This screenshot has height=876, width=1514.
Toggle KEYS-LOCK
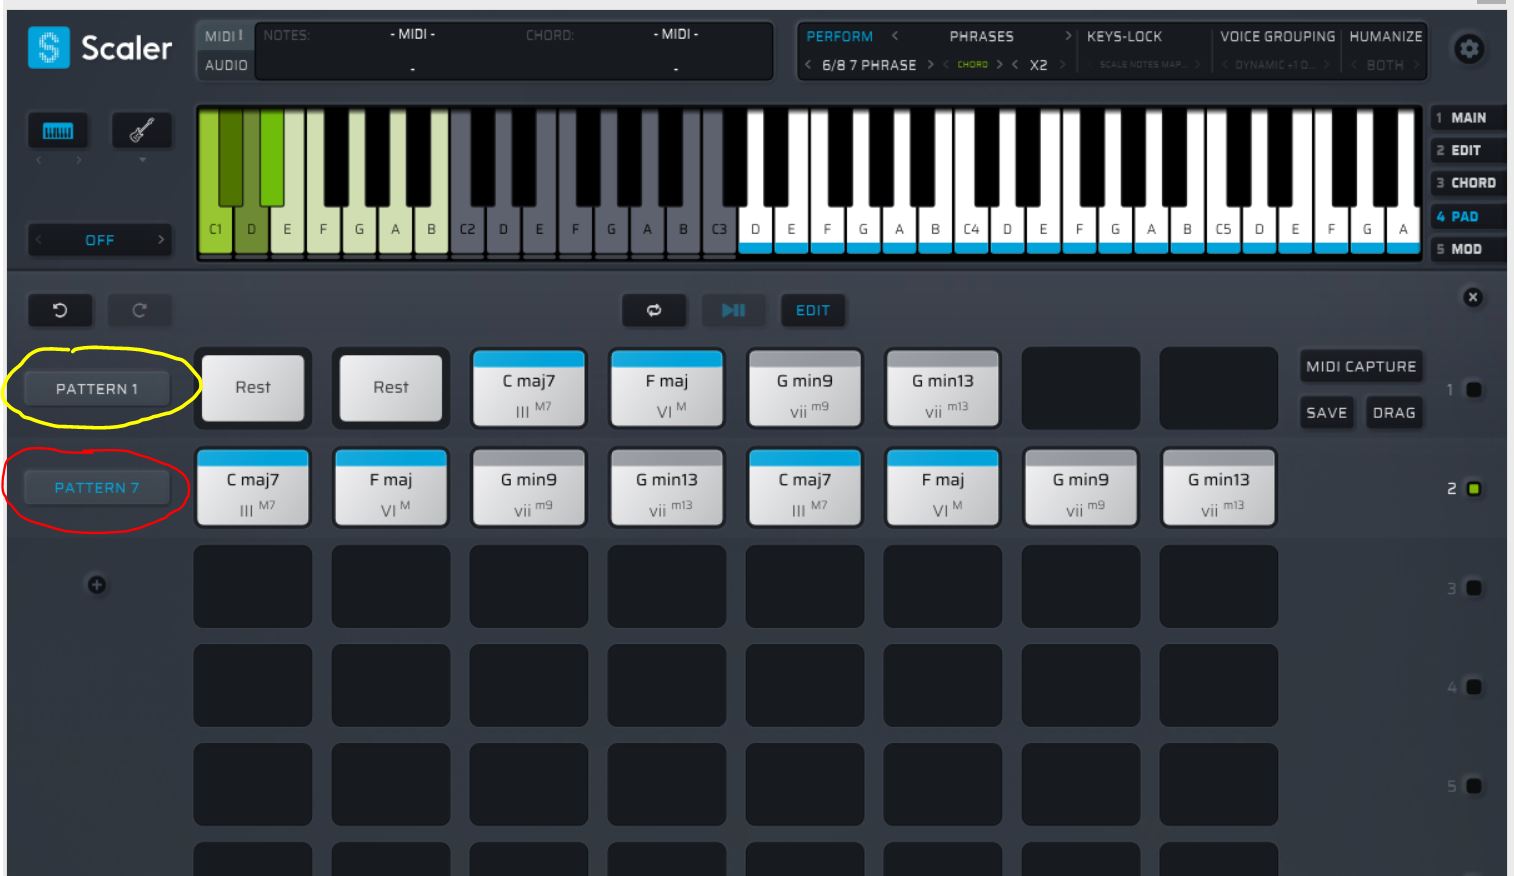(x=1124, y=36)
